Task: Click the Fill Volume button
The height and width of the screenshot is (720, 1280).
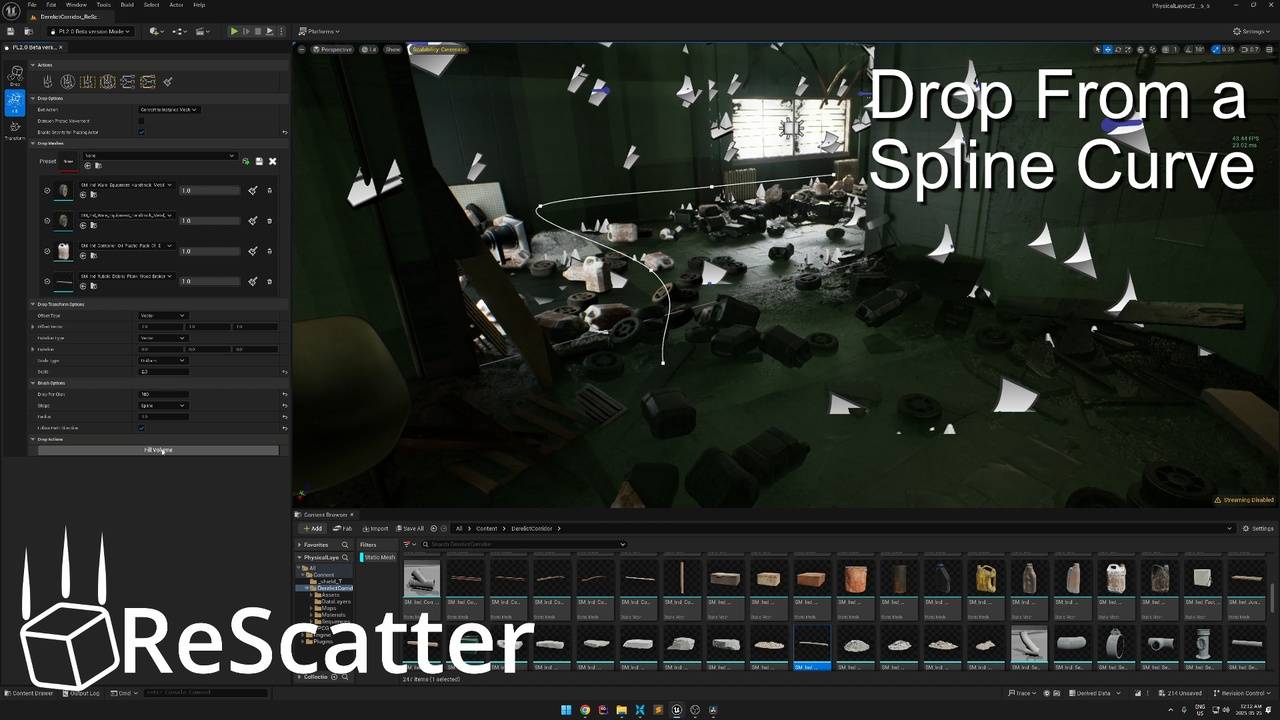Action: 158,450
